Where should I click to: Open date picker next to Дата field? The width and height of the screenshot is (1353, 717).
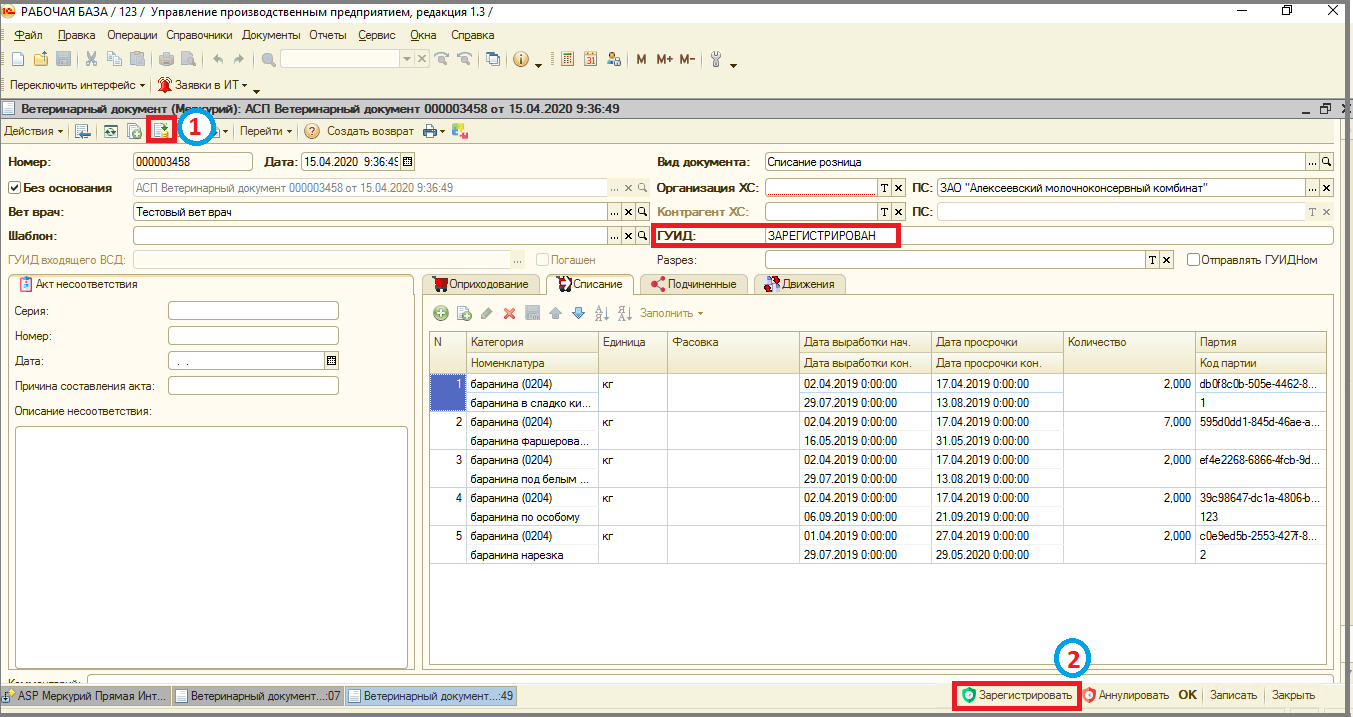(407, 161)
